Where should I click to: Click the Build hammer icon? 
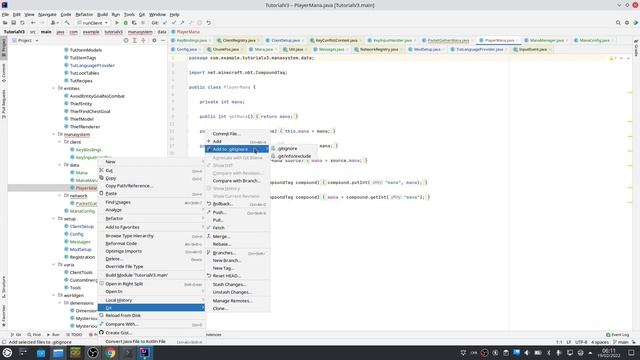tap(67, 23)
